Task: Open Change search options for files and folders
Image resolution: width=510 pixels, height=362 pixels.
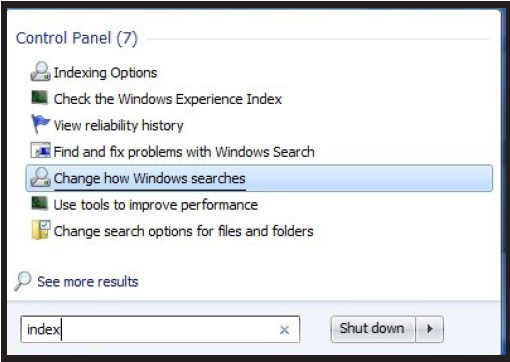Action: (183, 231)
